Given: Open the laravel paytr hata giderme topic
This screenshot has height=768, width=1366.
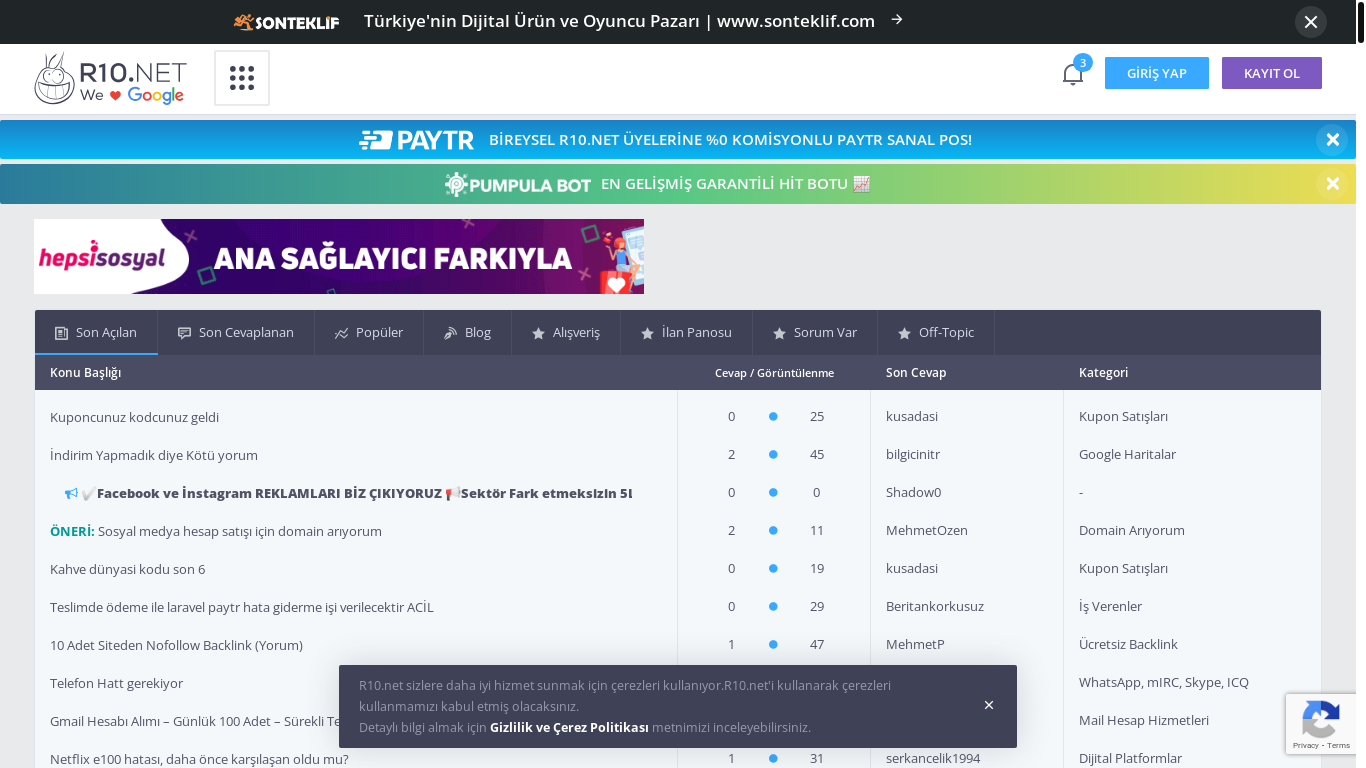Looking at the screenshot, I should 242,607.
